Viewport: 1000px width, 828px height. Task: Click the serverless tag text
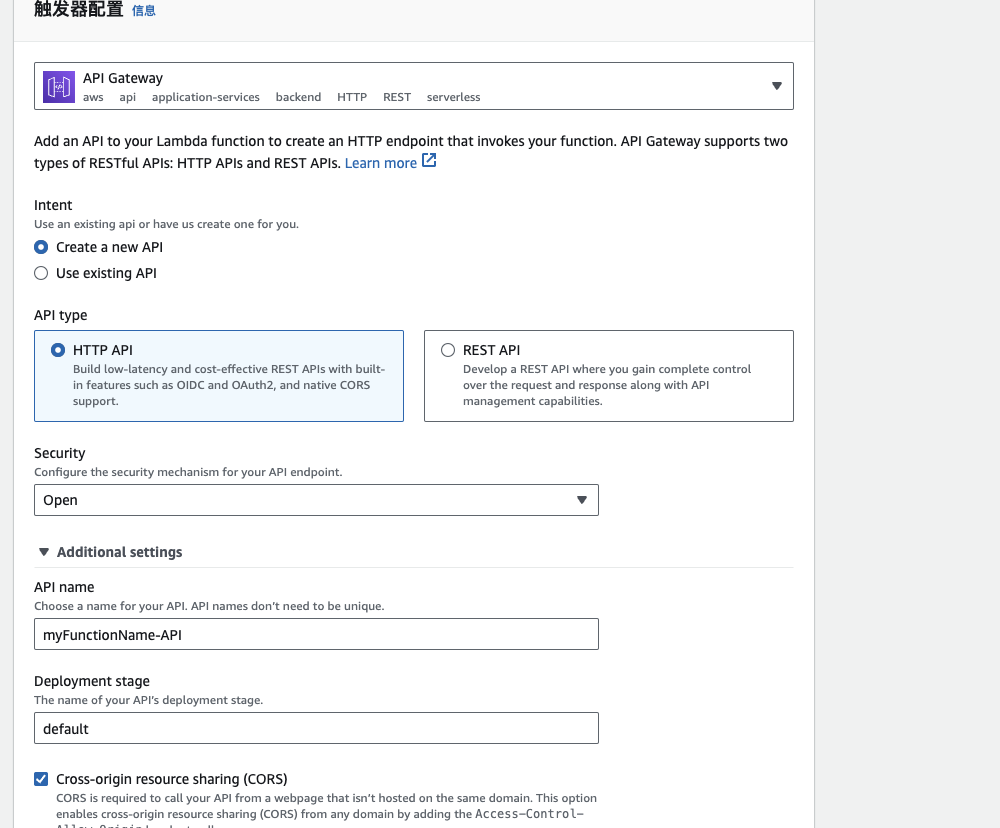click(453, 97)
